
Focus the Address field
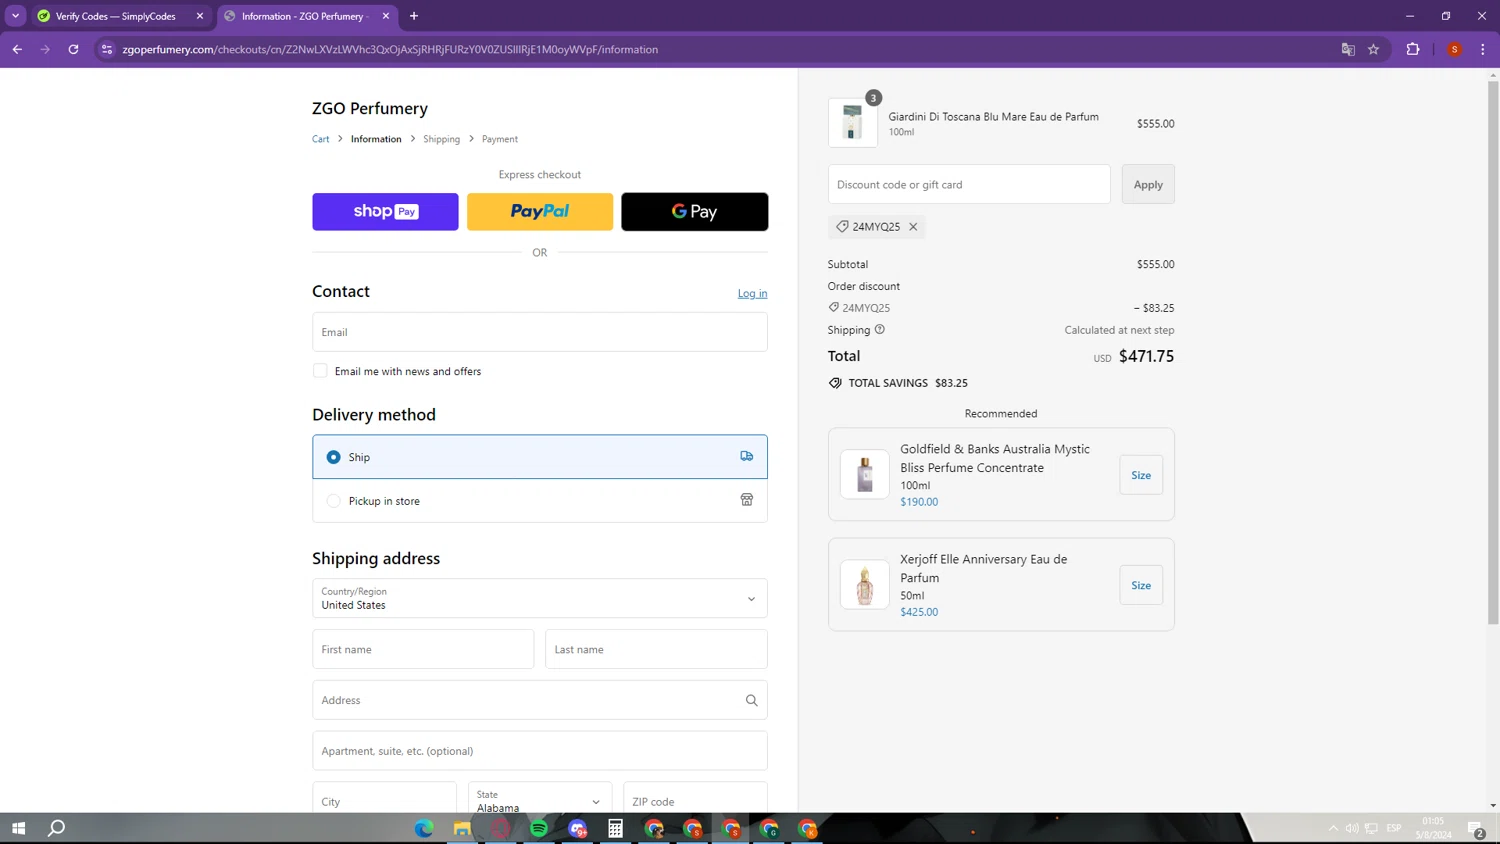[540, 700]
